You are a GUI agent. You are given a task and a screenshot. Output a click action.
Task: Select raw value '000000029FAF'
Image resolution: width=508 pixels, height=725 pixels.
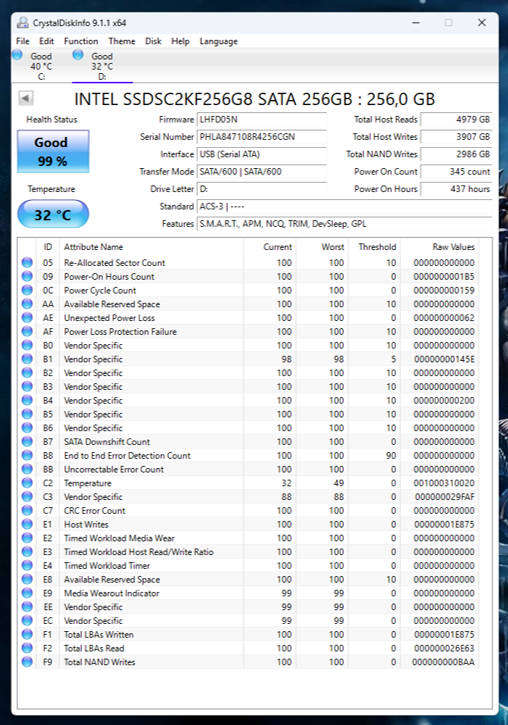point(445,497)
